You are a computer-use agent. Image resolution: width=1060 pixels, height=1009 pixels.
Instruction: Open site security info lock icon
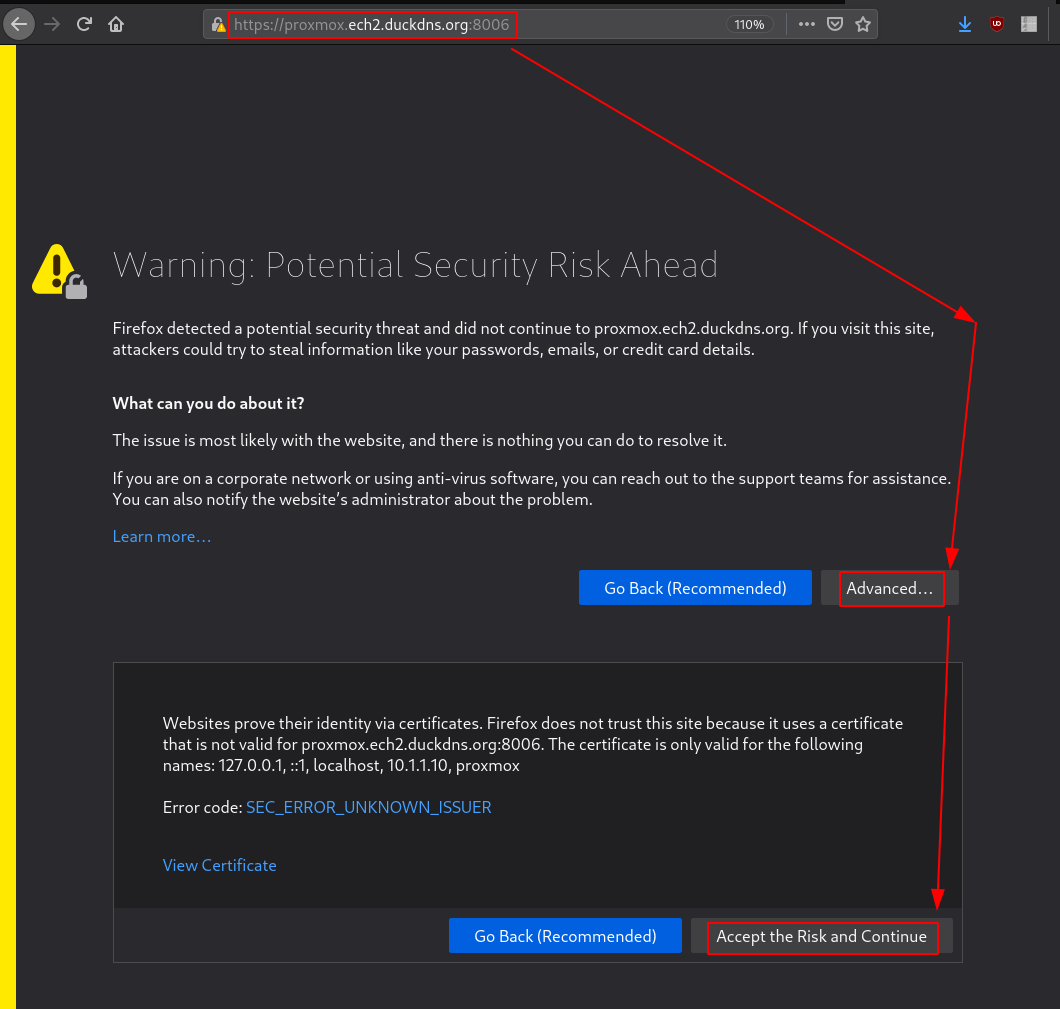[x=218, y=25]
